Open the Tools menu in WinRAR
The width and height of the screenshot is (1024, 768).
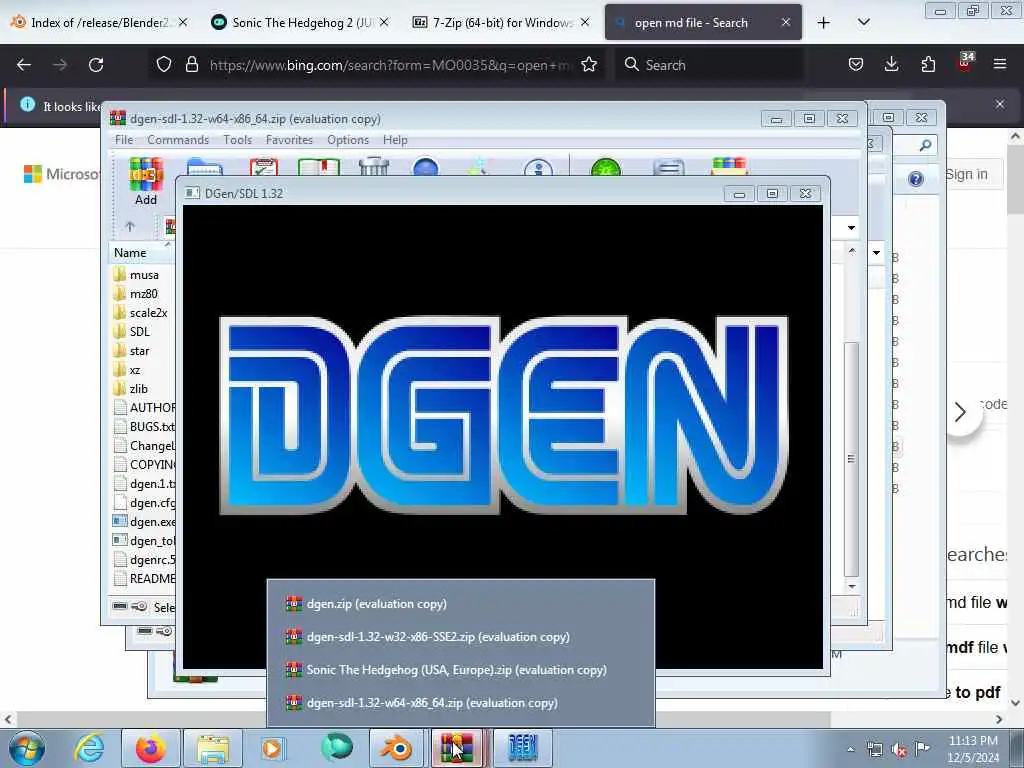point(237,140)
